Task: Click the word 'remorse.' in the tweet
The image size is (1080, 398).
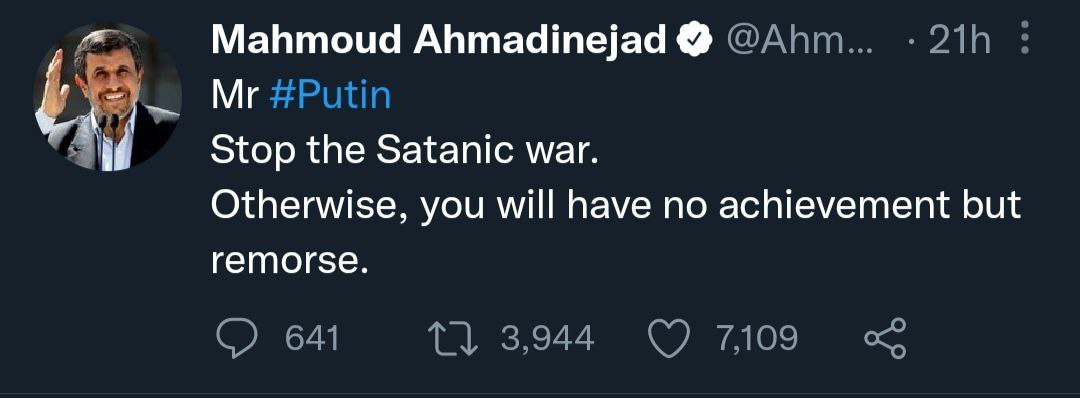Action: click(x=286, y=262)
